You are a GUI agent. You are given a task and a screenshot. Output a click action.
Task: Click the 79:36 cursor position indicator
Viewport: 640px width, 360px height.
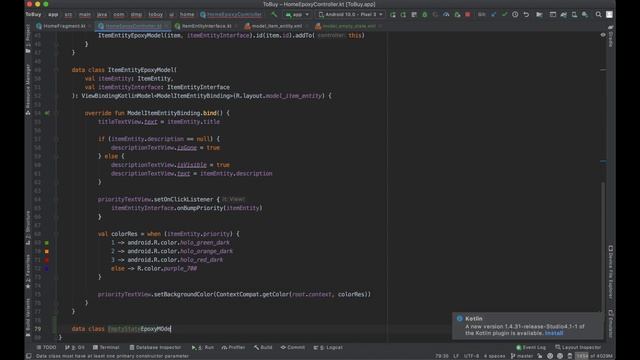point(442,356)
